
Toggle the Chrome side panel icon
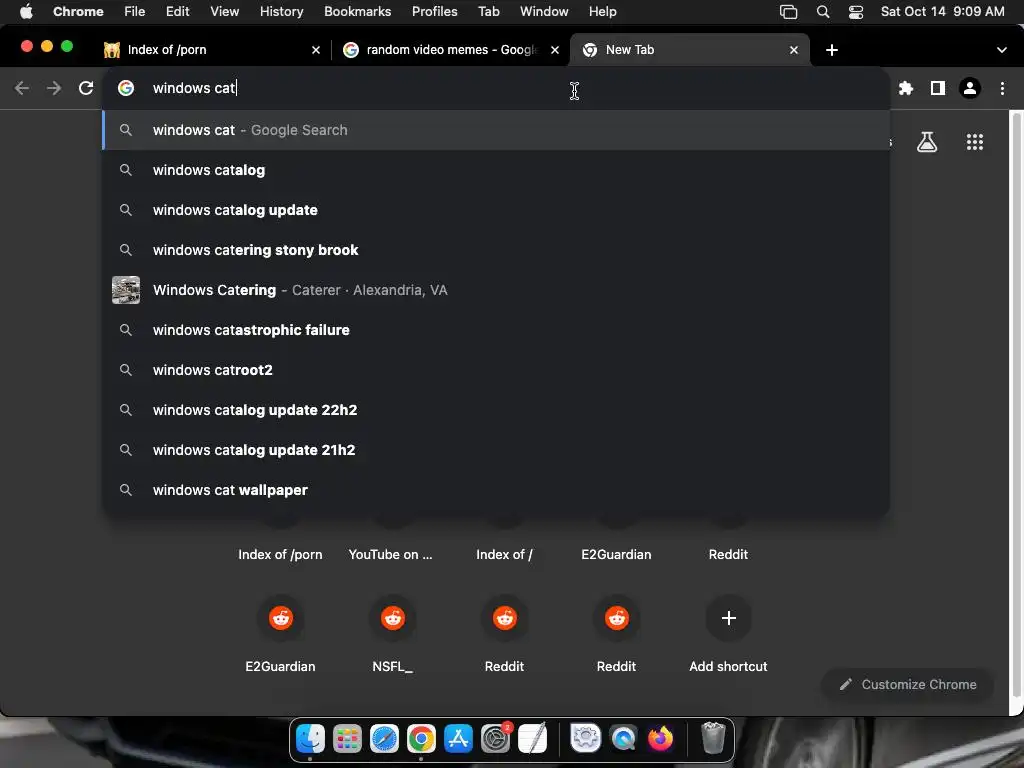click(937, 88)
